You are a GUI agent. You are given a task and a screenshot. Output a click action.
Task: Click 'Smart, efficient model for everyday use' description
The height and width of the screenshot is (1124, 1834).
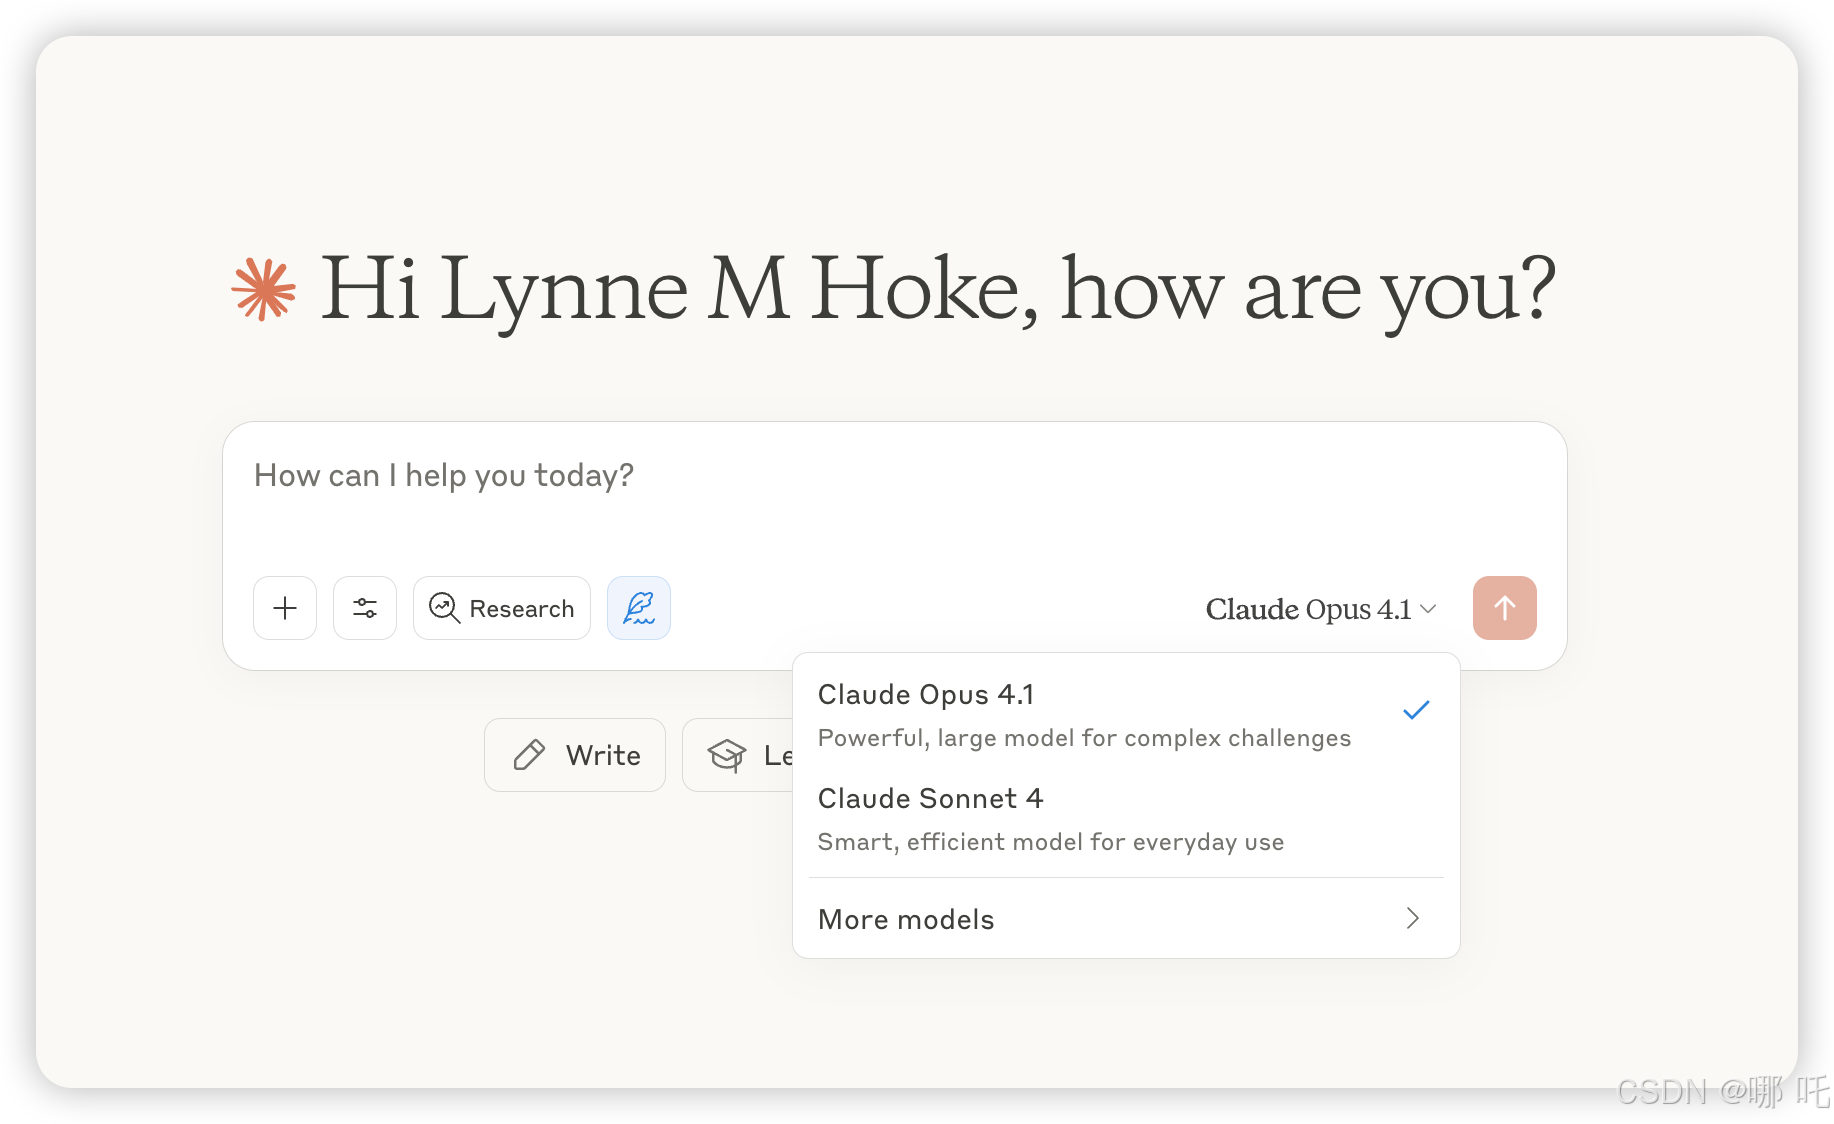click(1051, 842)
